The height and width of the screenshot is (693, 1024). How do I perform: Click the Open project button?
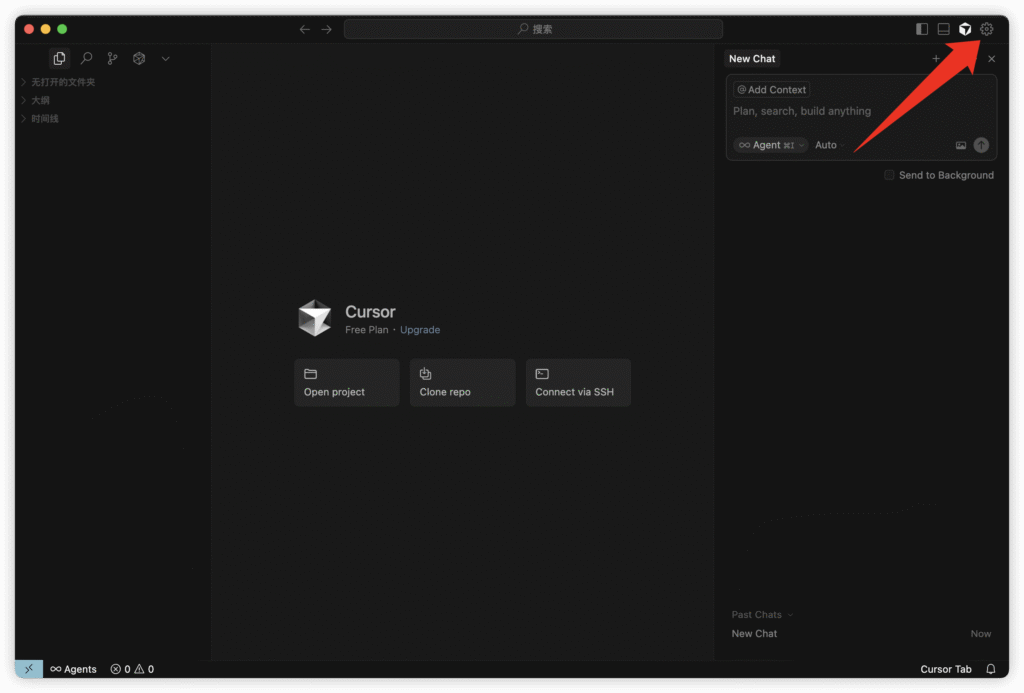pyautogui.click(x=346, y=383)
